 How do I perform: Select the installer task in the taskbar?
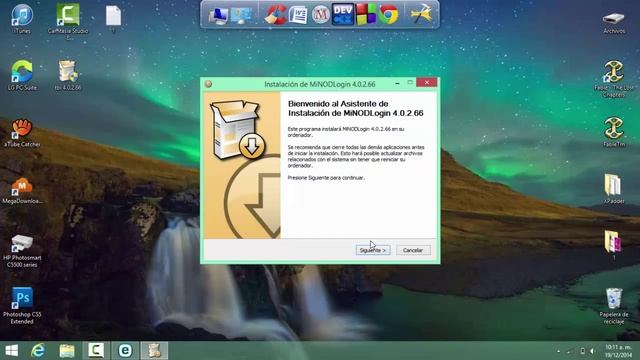point(154,351)
